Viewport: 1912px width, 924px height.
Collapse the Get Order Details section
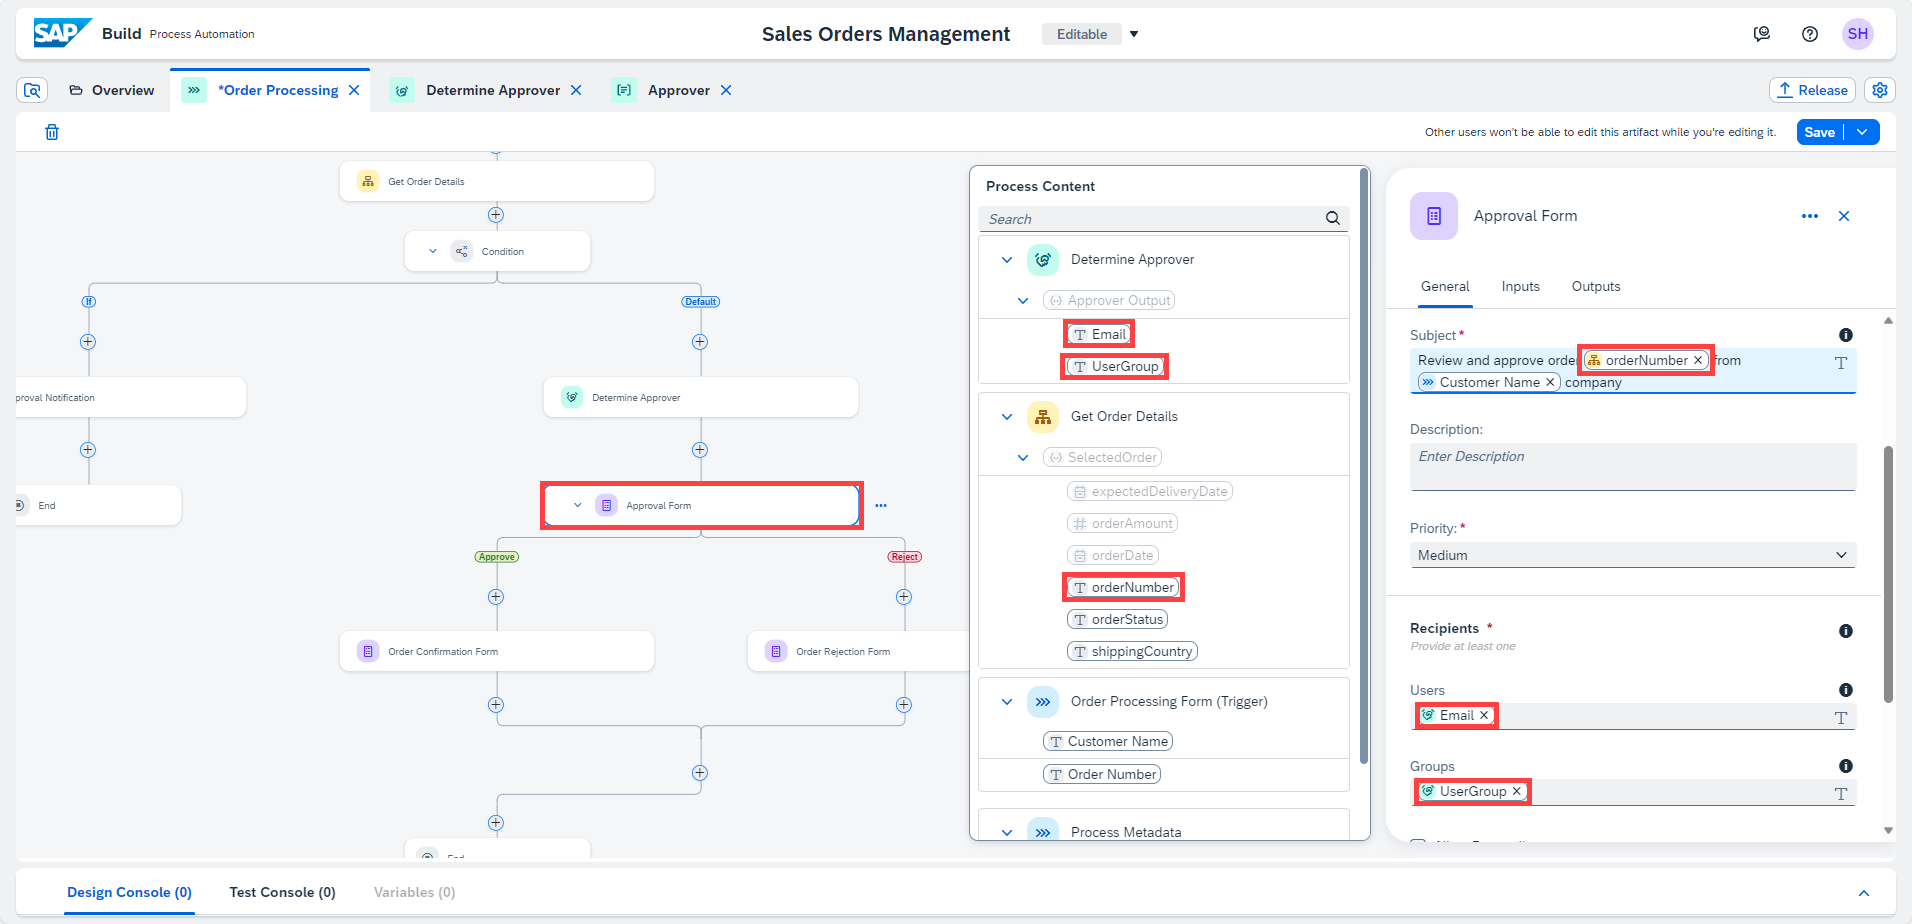1007,417
